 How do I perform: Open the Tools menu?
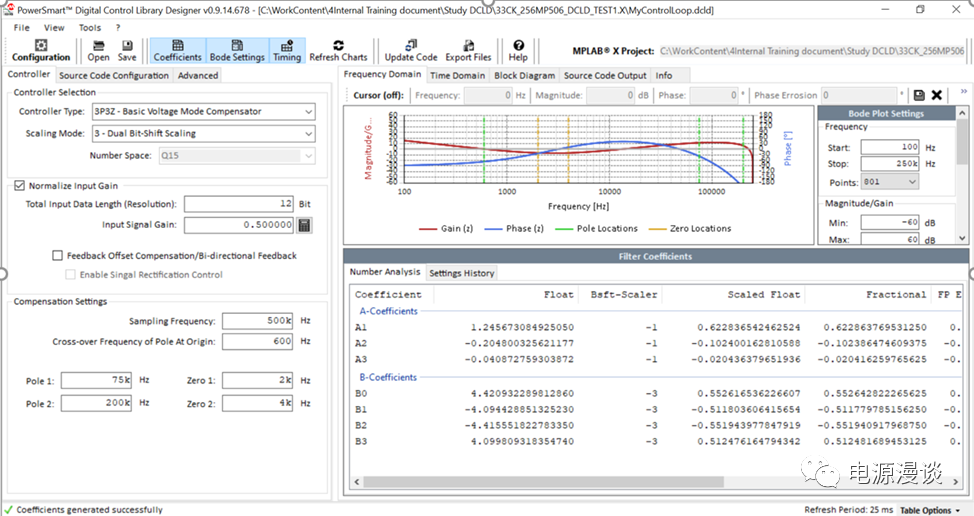pyautogui.click(x=90, y=28)
